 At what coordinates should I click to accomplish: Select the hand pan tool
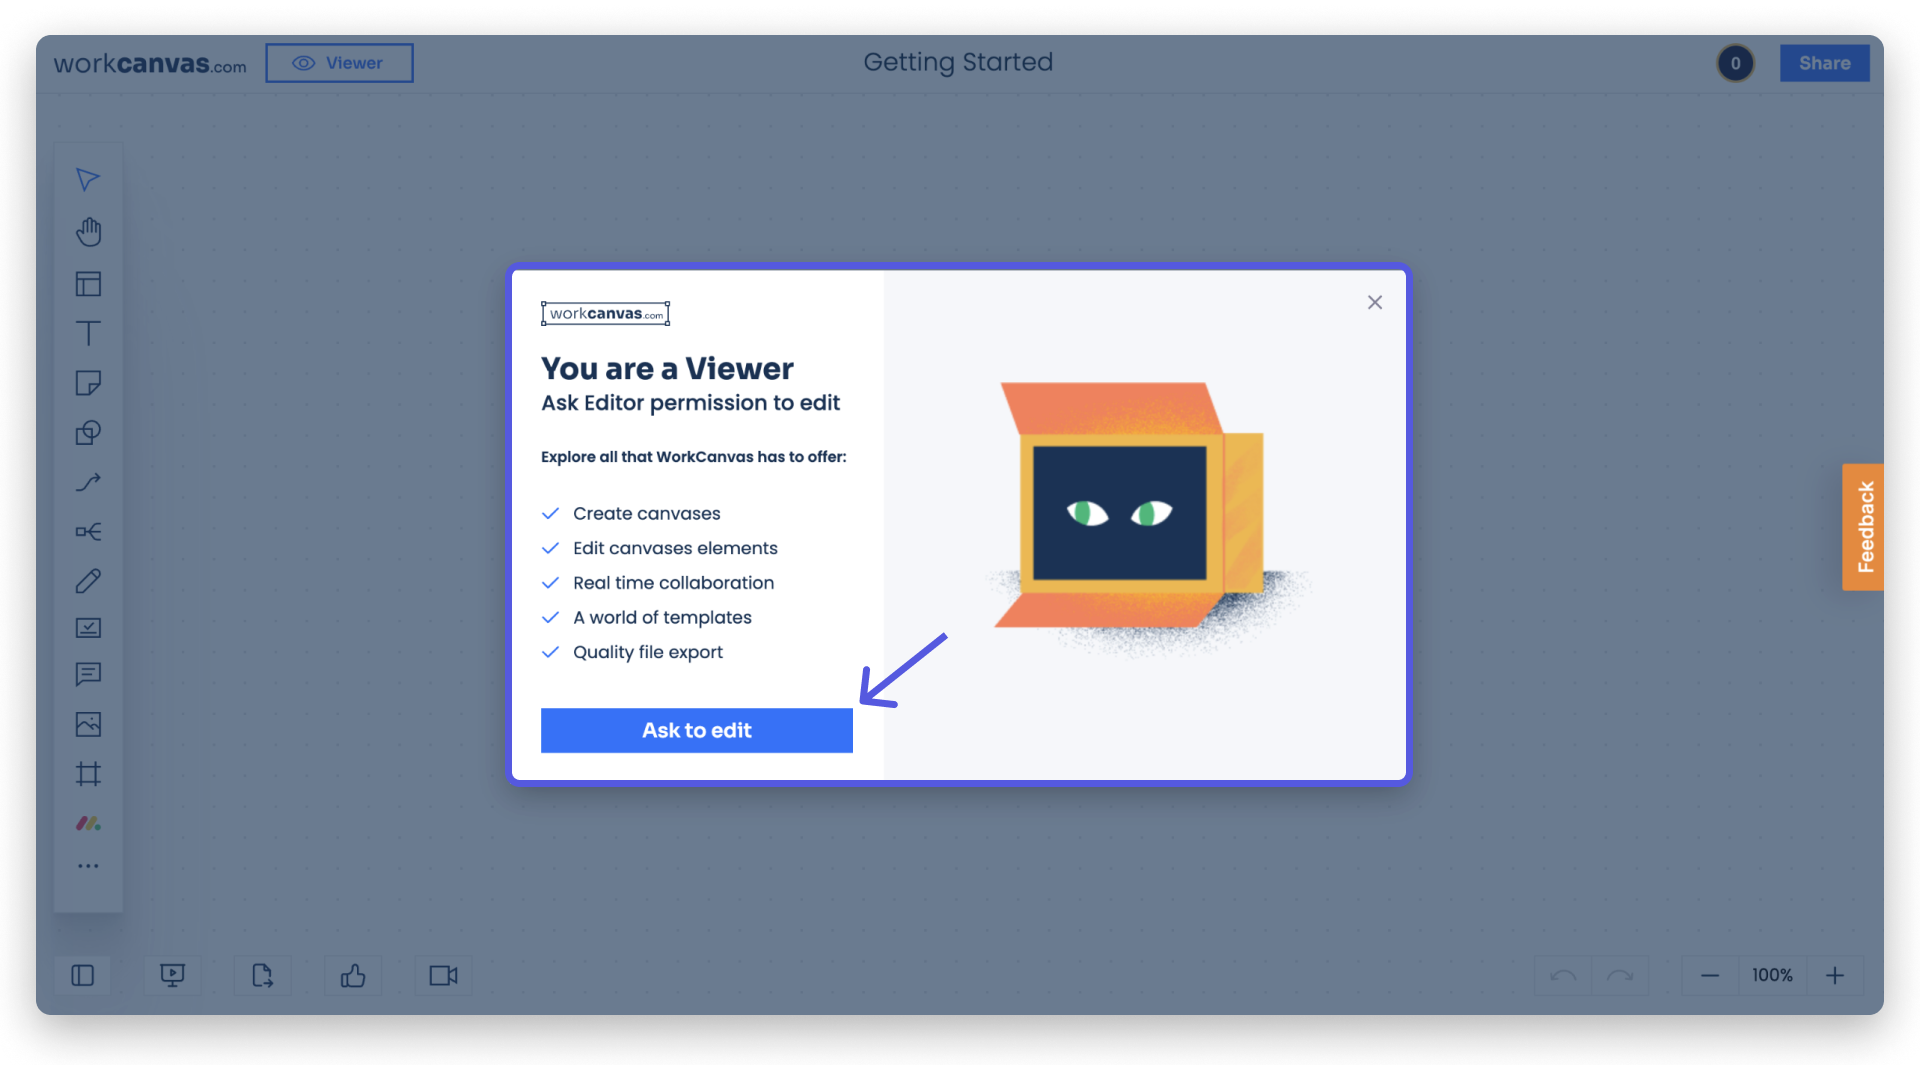pyautogui.click(x=88, y=232)
